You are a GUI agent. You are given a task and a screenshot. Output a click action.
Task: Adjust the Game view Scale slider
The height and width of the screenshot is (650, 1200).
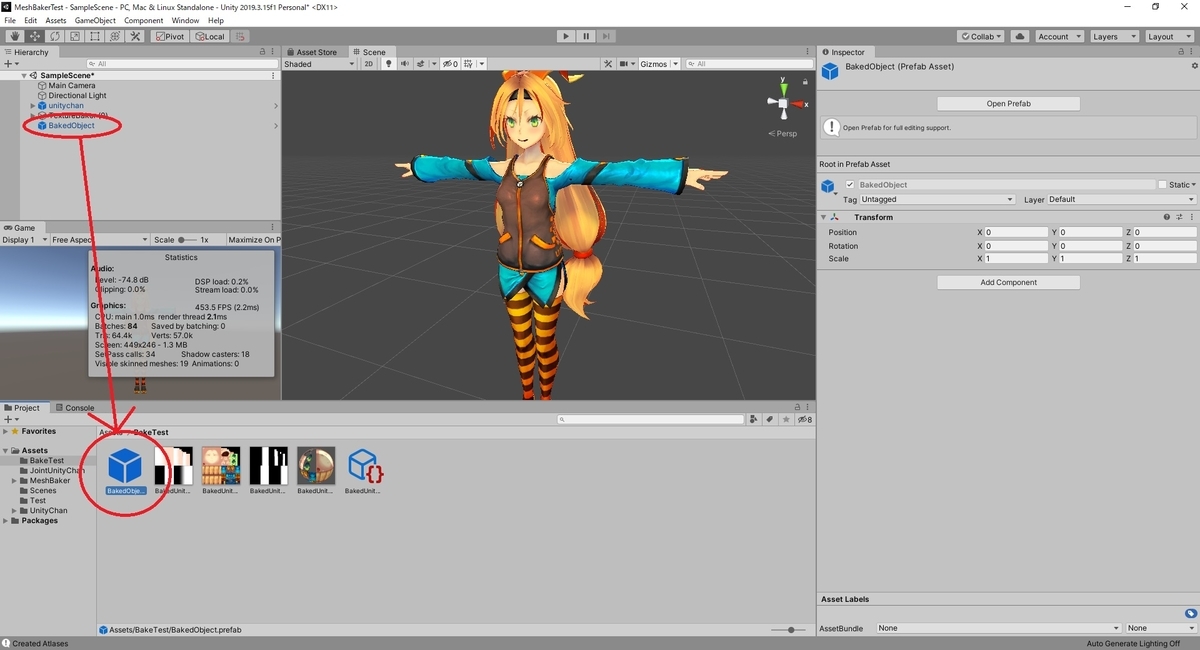coord(188,240)
